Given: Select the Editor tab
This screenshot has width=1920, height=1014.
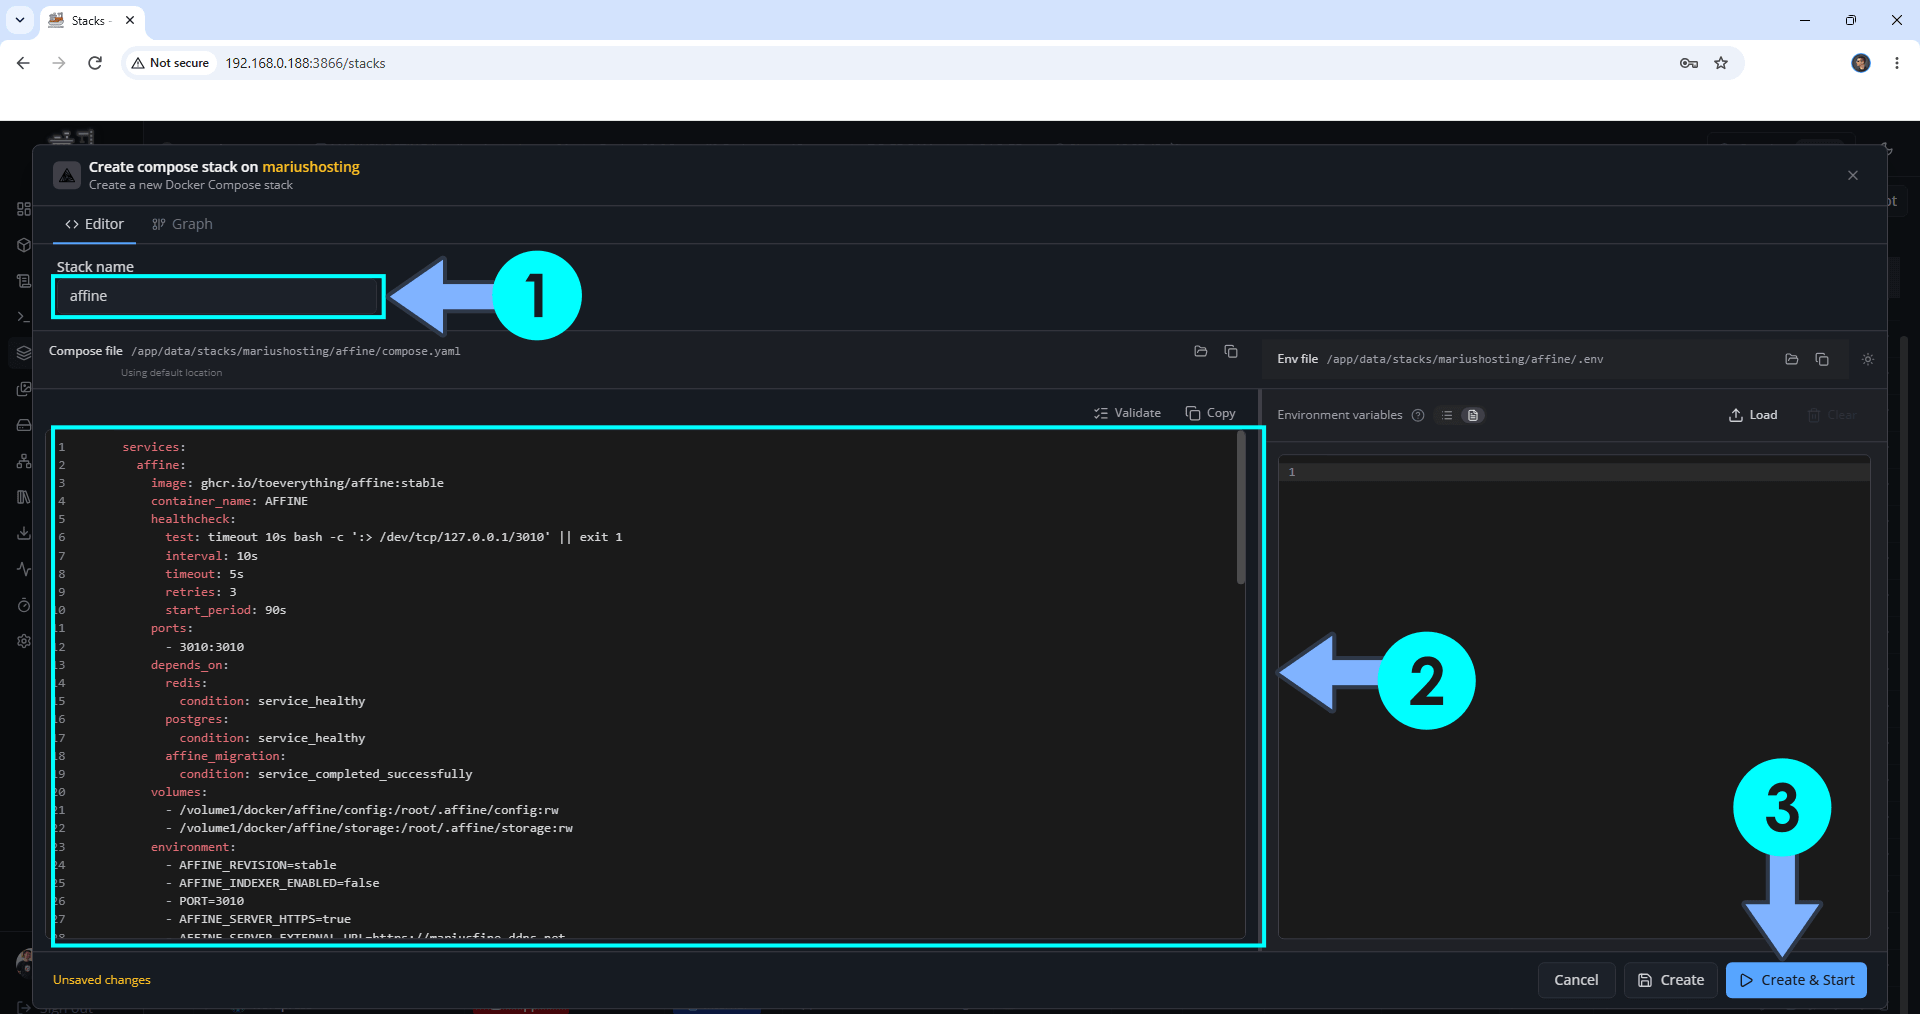Looking at the screenshot, I should [94, 224].
